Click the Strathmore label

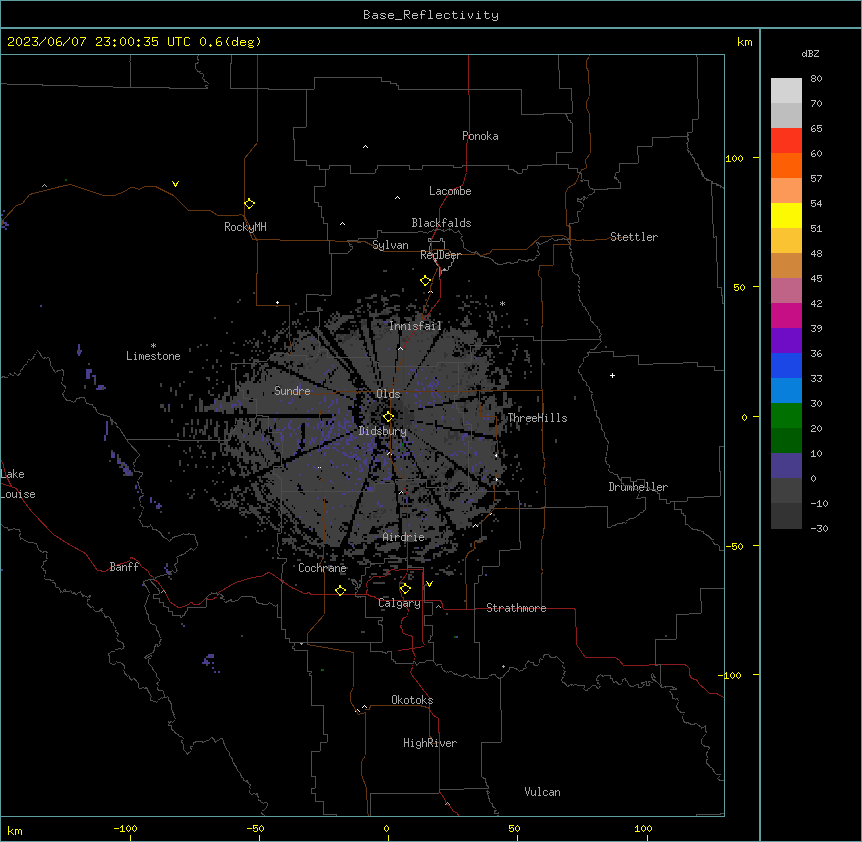pos(516,608)
